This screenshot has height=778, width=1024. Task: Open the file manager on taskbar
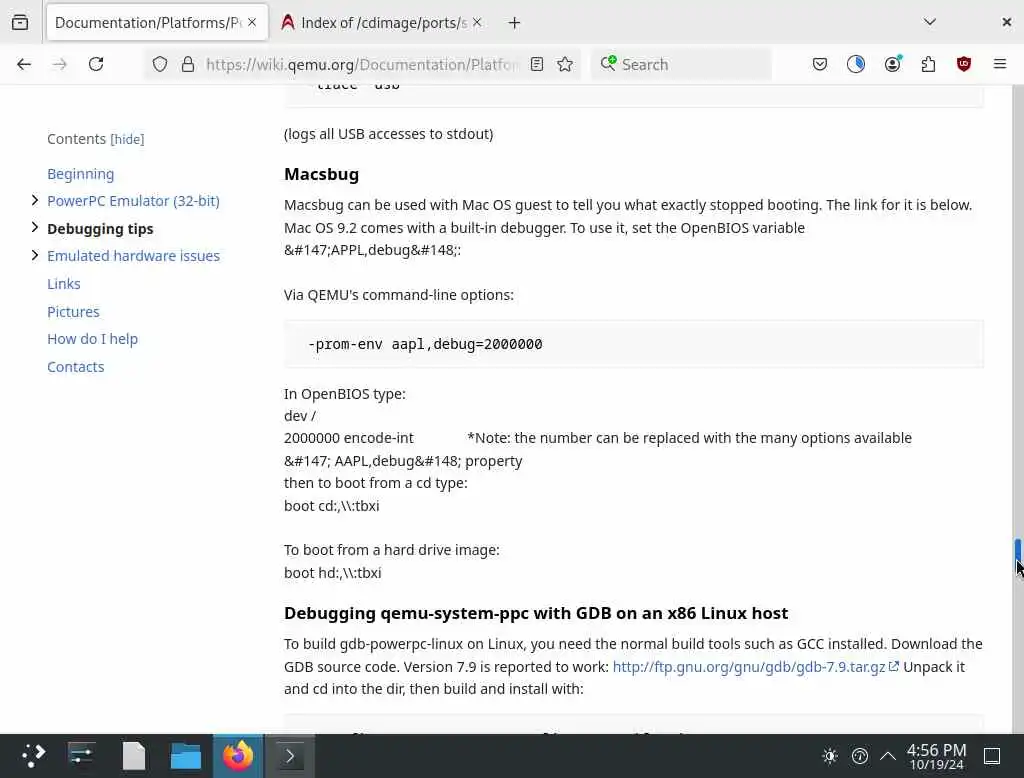coord(186,756)
